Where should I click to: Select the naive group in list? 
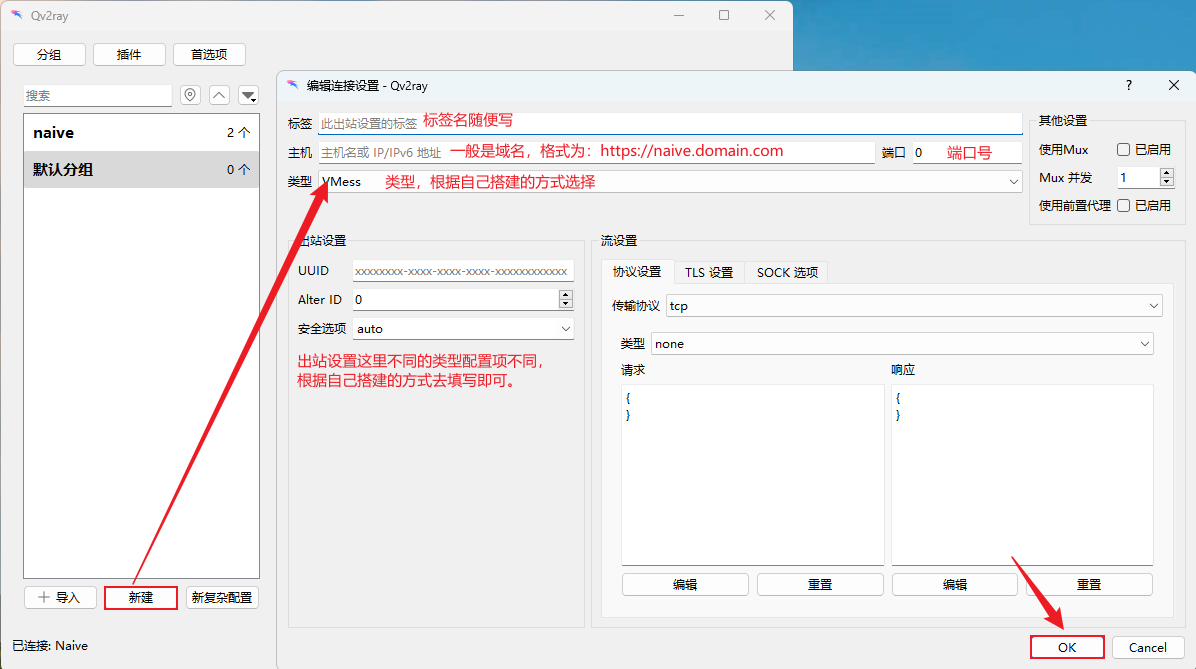141,133
